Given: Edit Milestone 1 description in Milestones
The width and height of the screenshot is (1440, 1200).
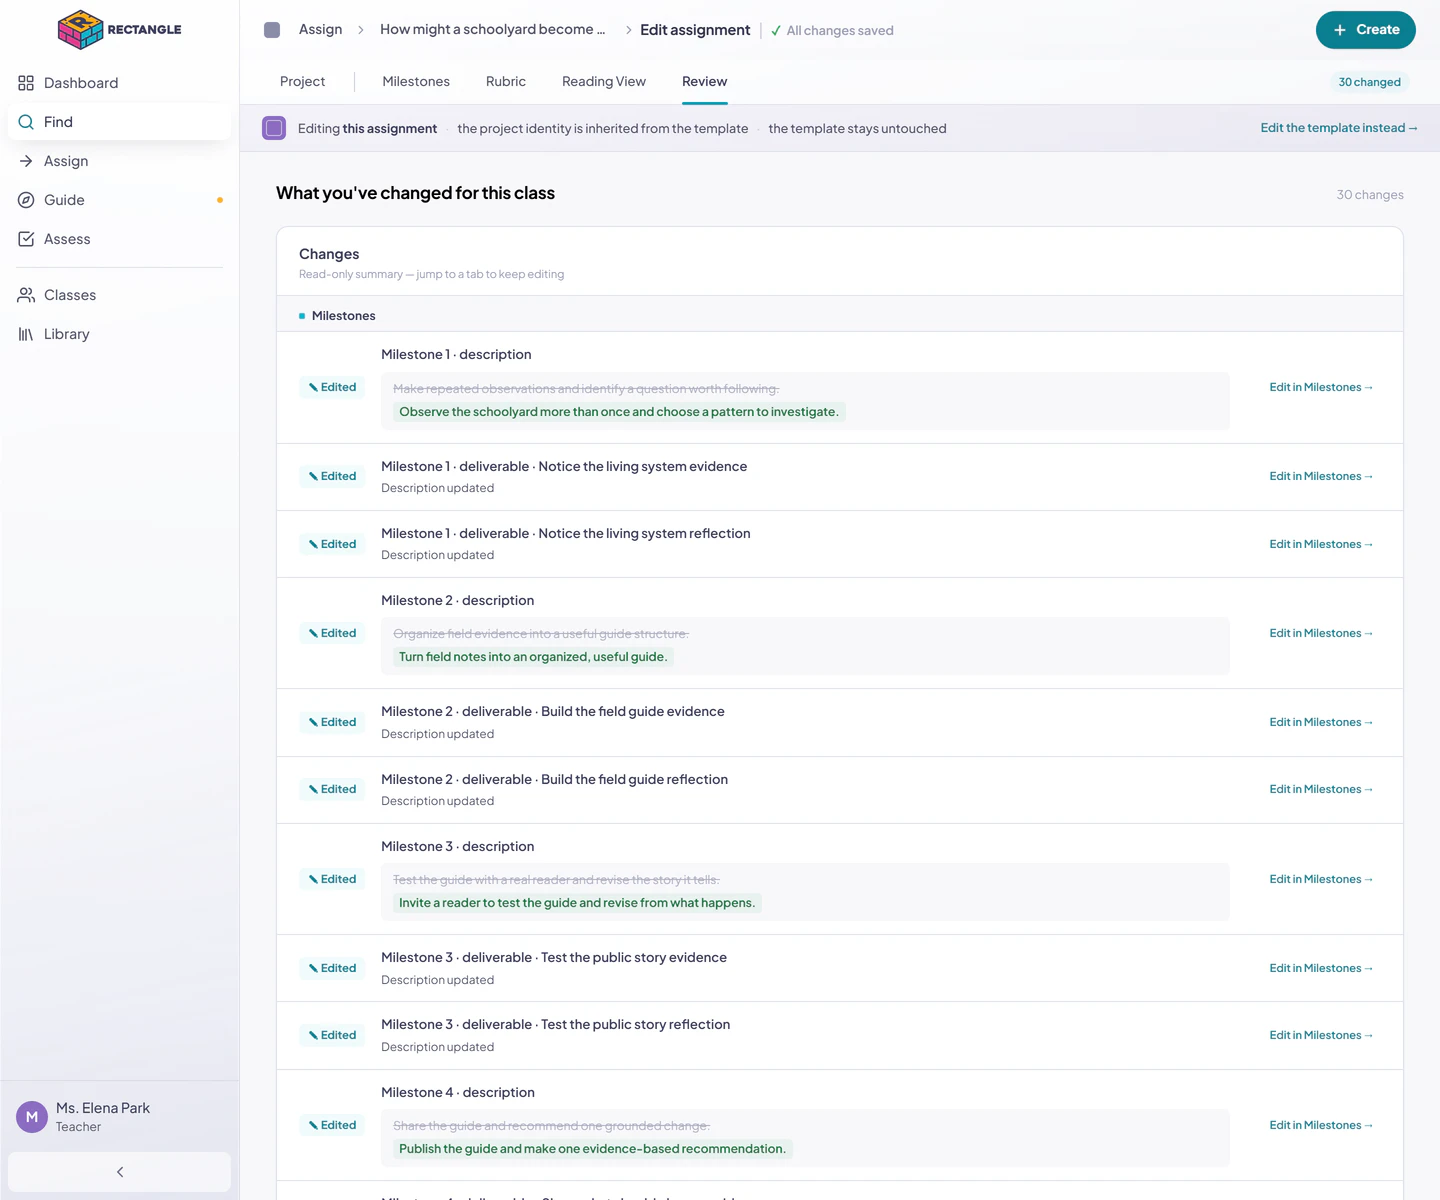Looking at the screenshot, I should coord(1321,388).
